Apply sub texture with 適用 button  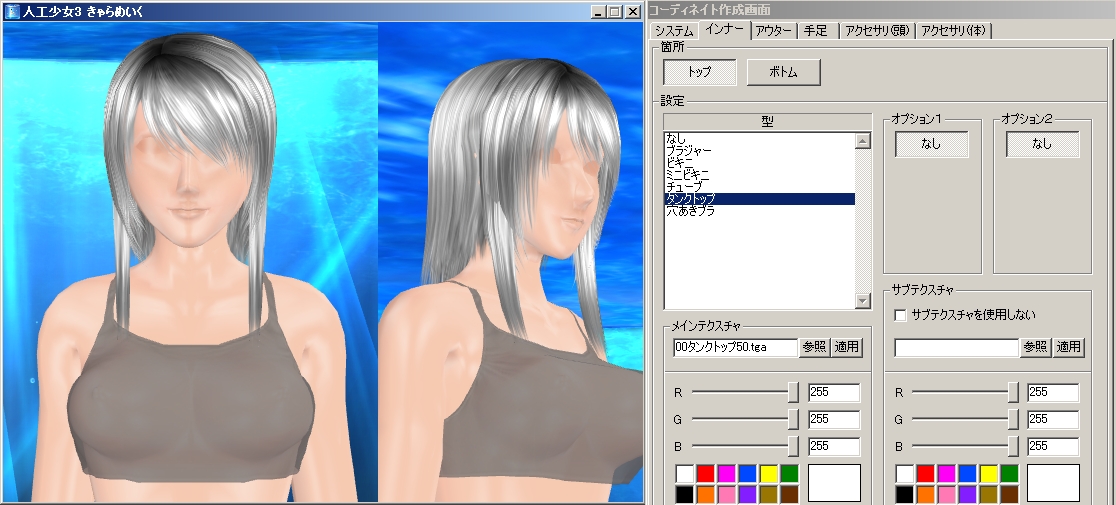pos(1069,347)
